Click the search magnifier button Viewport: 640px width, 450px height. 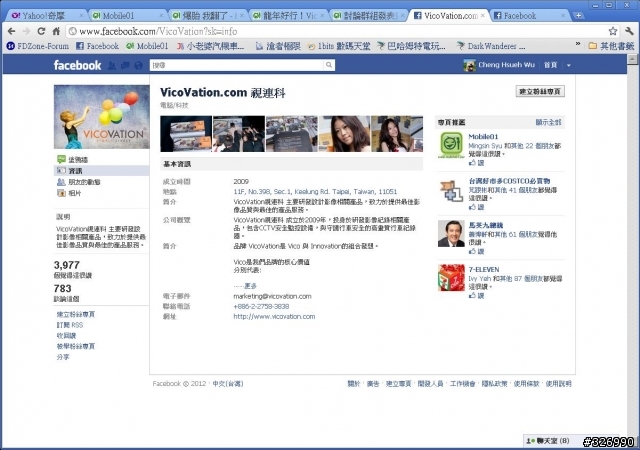329,65
